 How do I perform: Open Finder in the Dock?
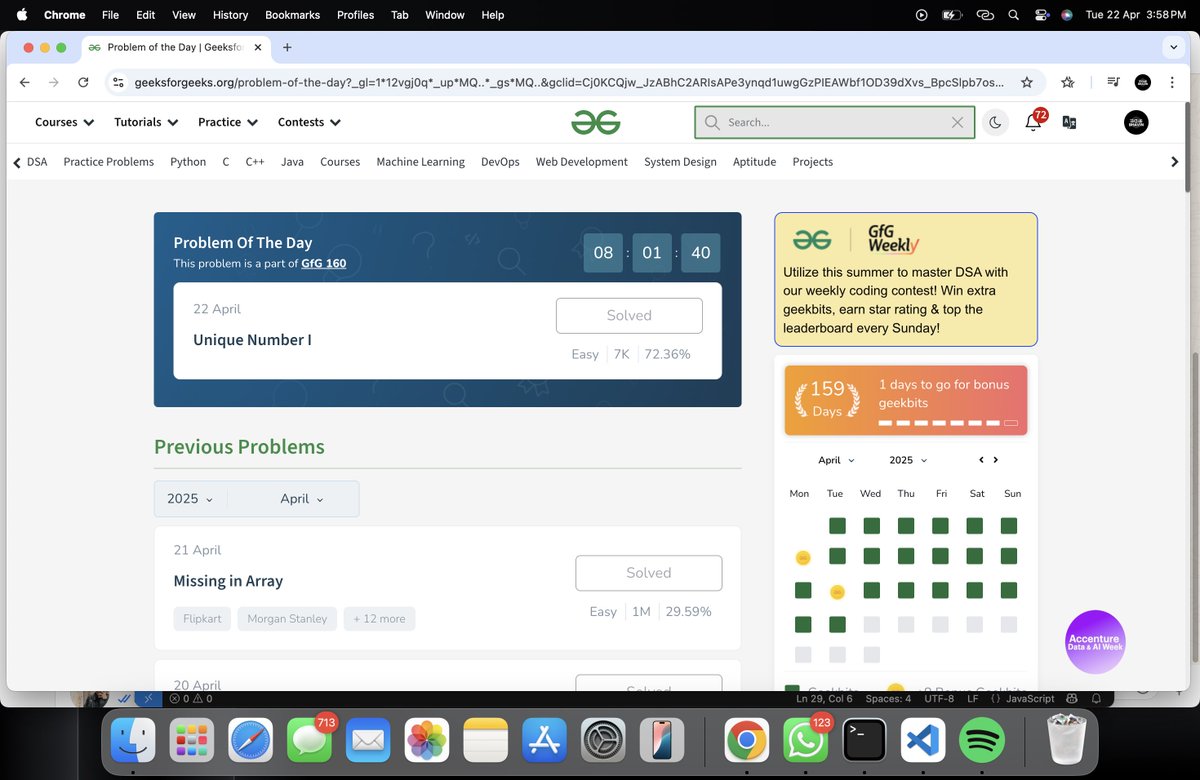pyautogui.click(x=133, y=741)
